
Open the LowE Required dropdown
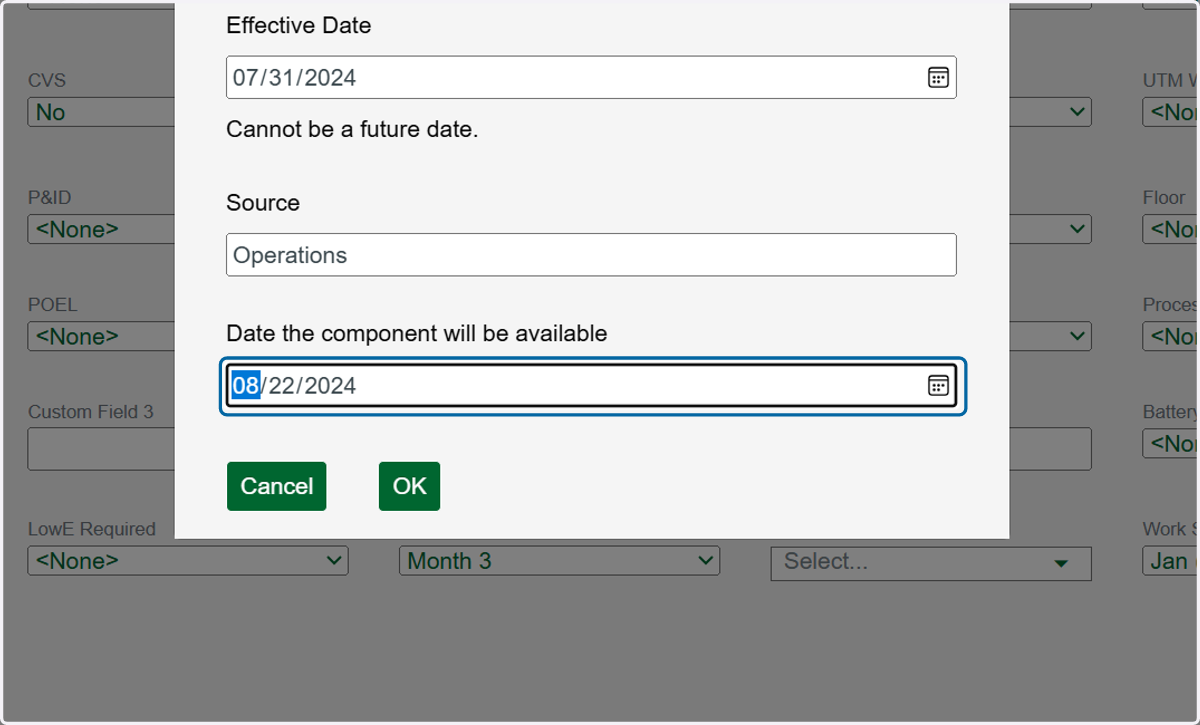(x=188, y=561)
